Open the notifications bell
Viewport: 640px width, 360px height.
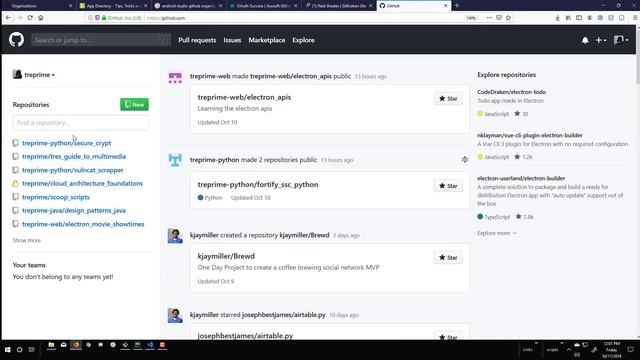585,40
